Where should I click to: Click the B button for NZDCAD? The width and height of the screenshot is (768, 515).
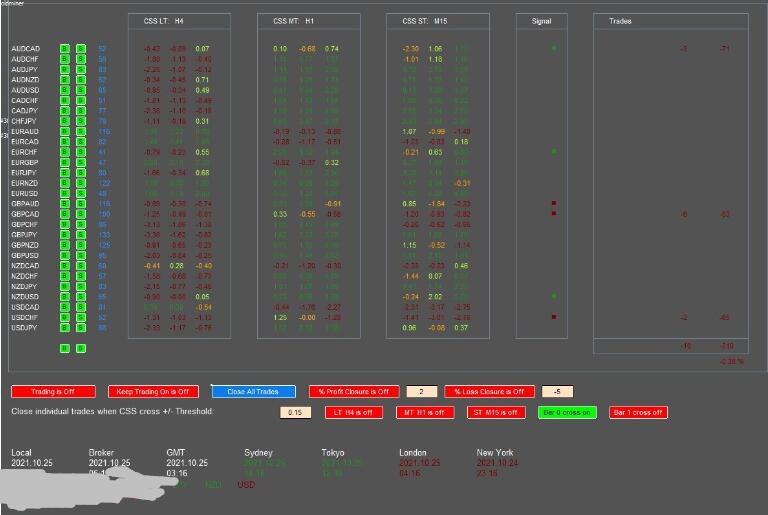65,266
